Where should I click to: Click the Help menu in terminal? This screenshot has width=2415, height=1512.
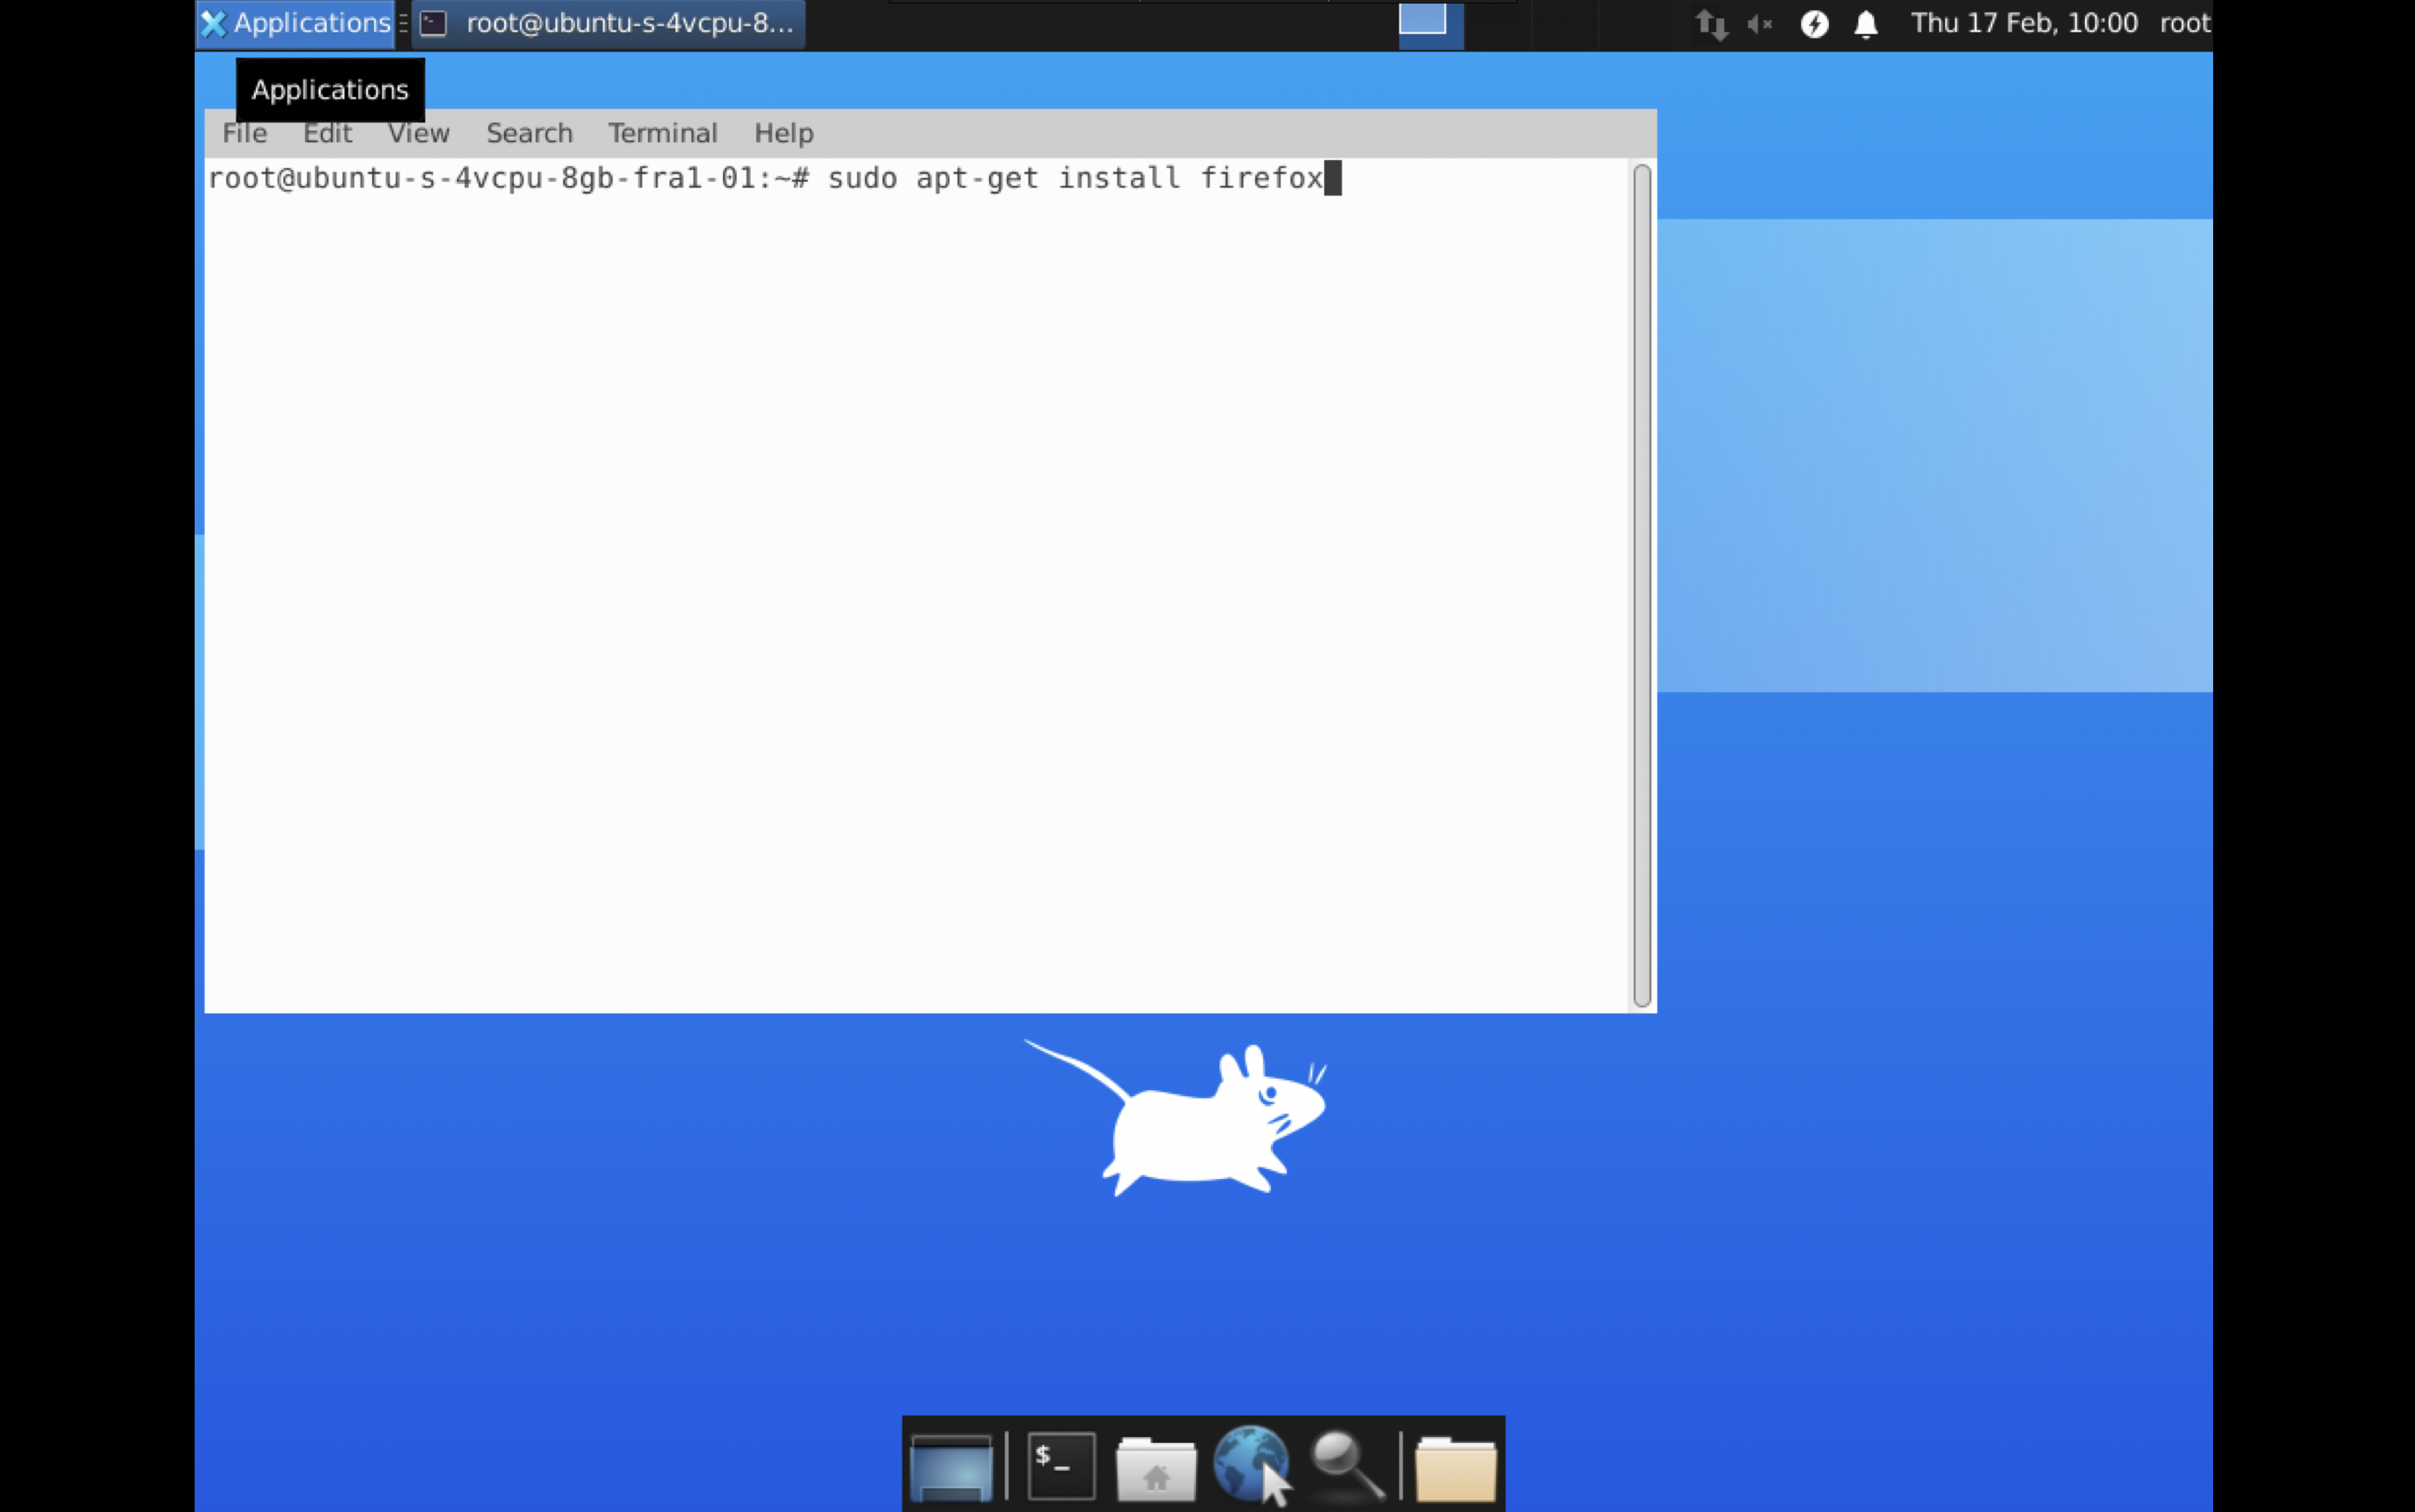click(x=782, y=133)
